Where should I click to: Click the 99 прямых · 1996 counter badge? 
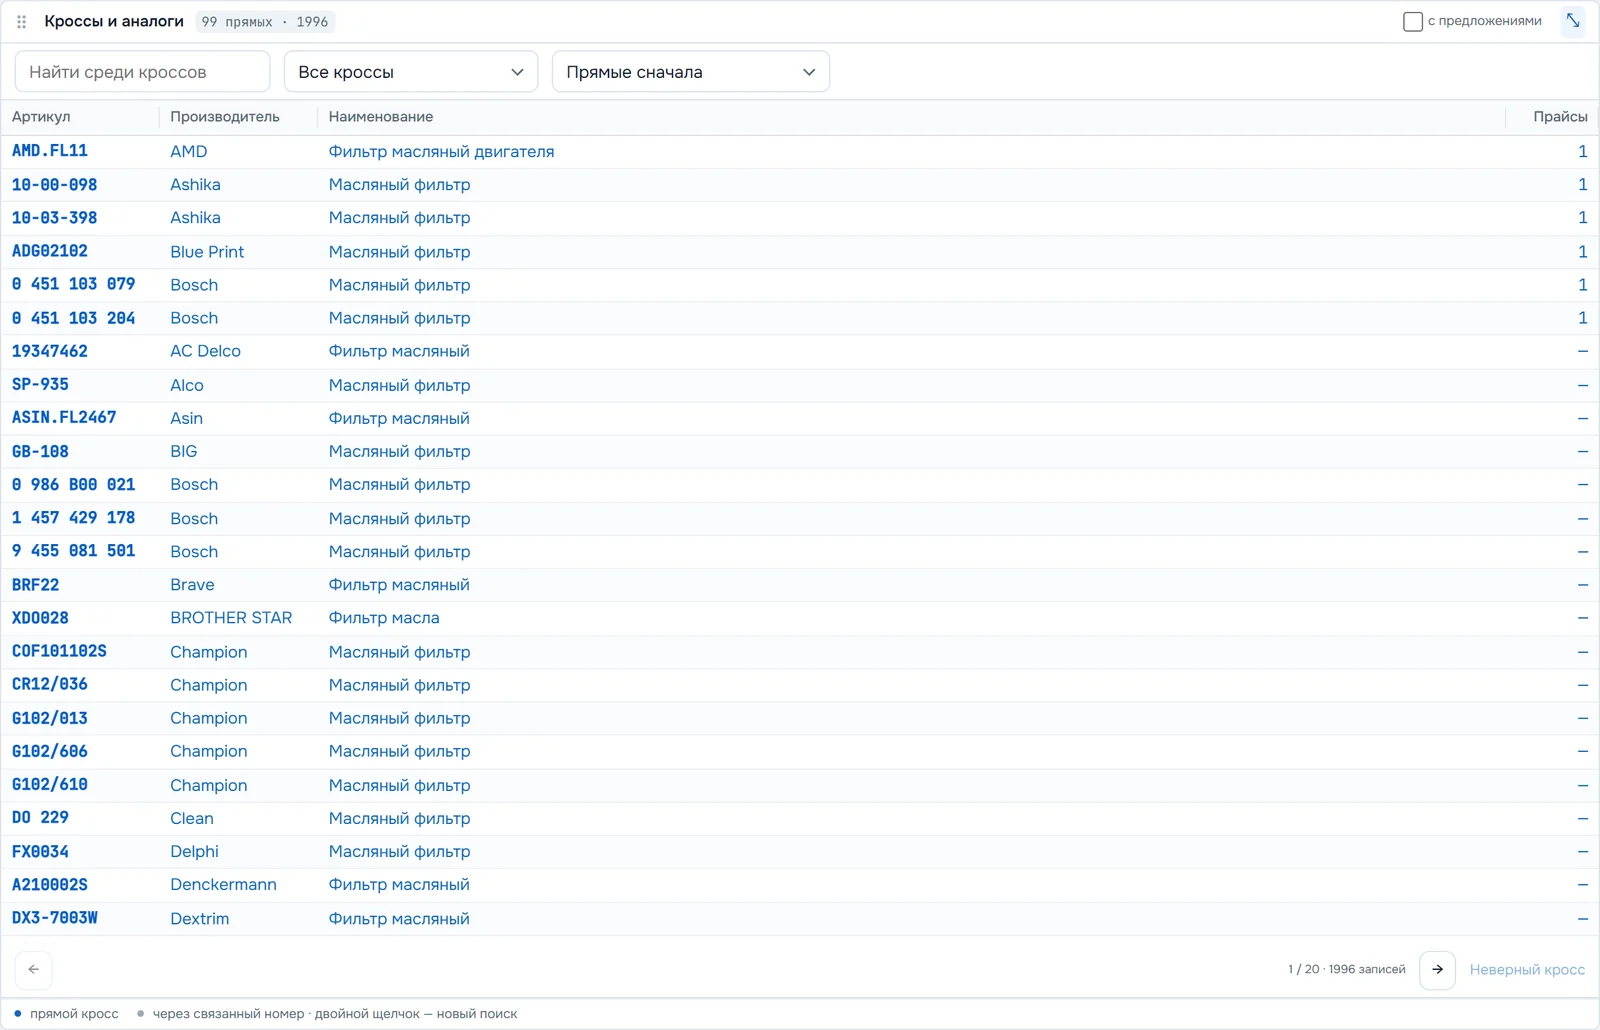click(265, 21)
